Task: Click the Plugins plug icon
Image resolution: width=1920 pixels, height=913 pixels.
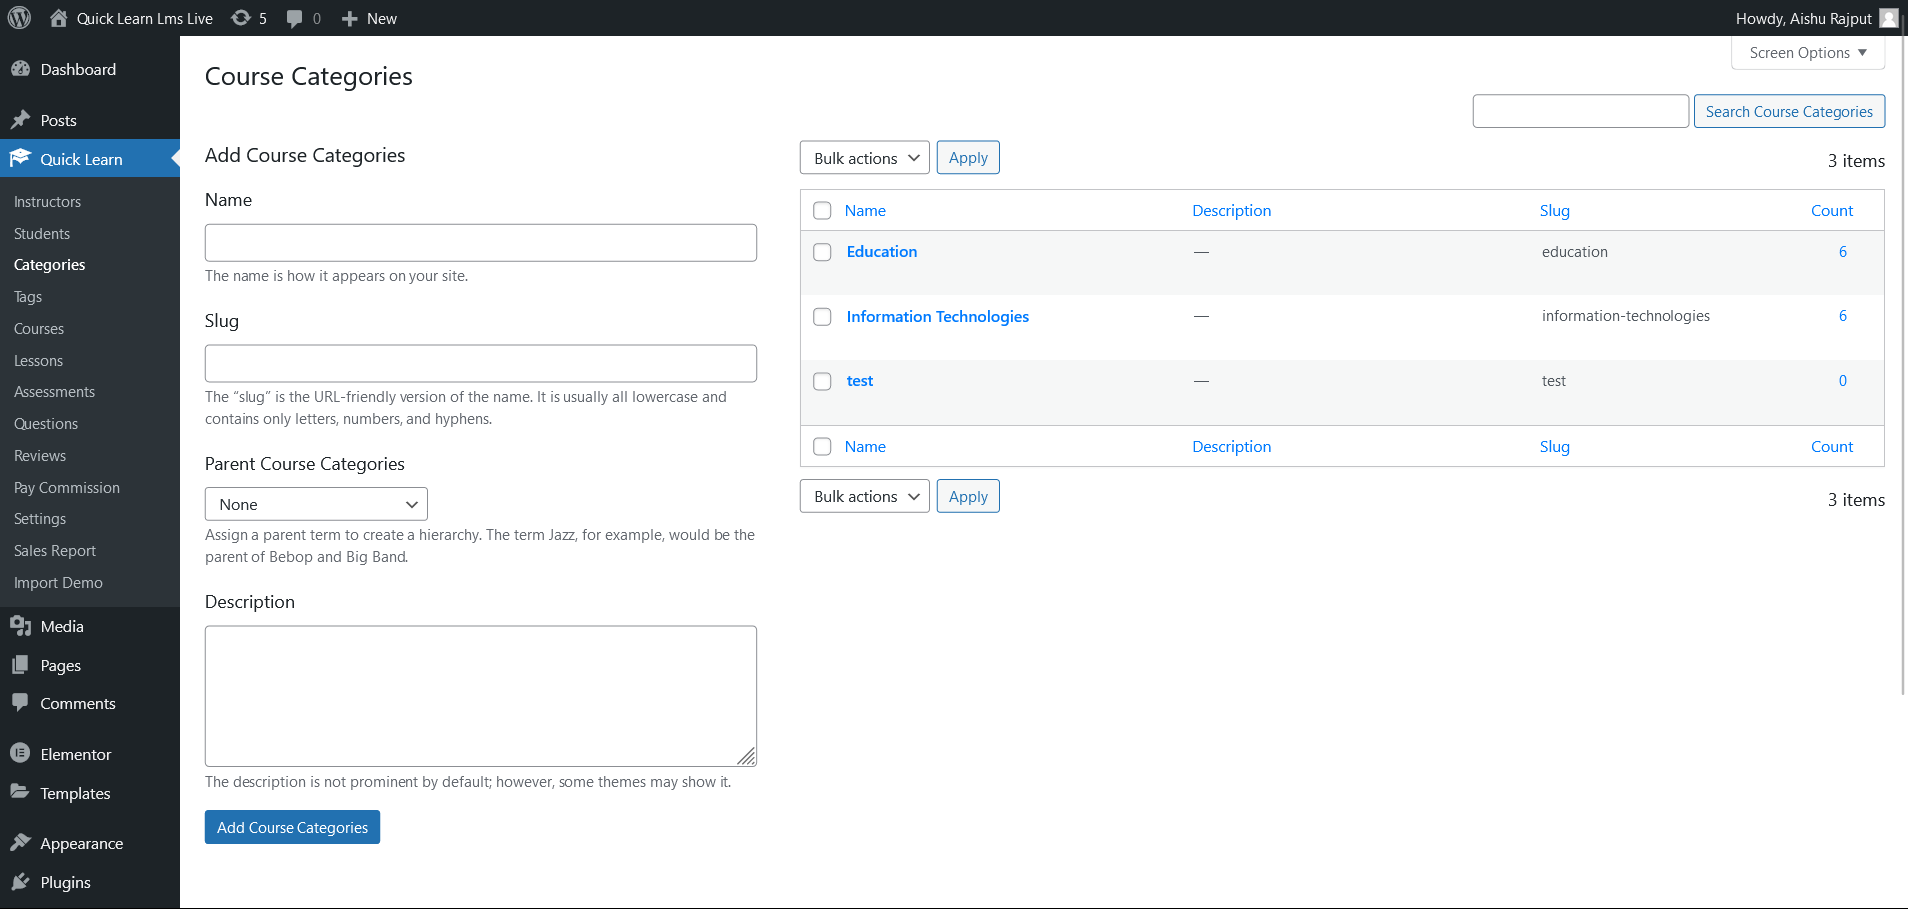Action: (x=20, y=882)
